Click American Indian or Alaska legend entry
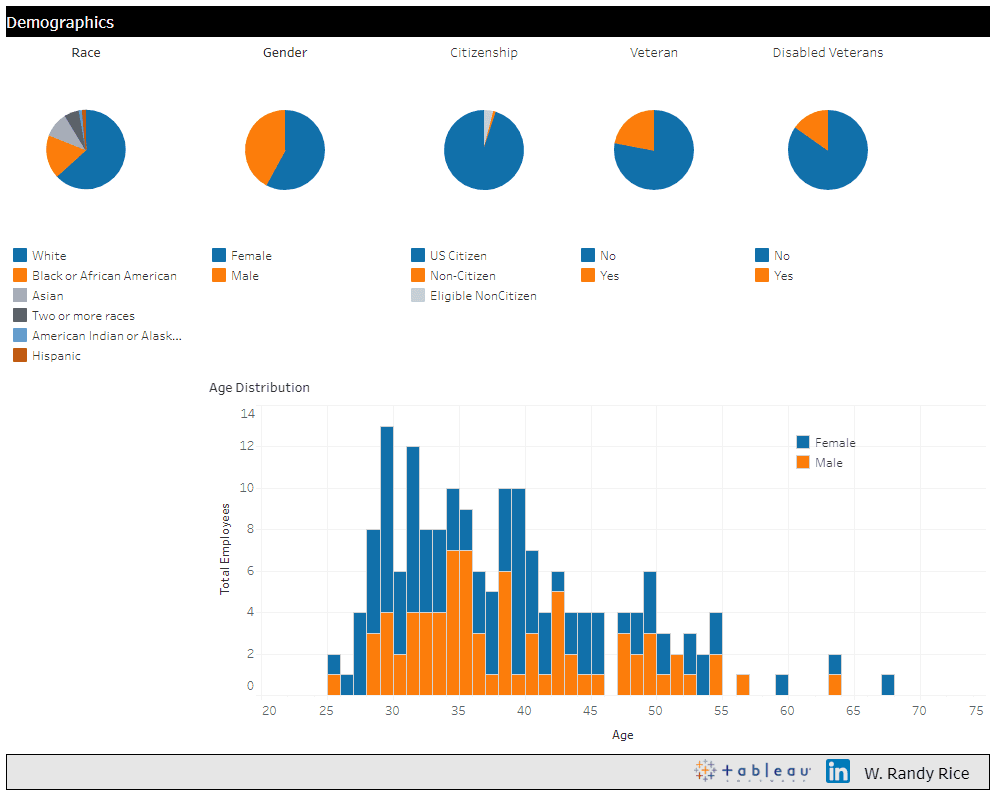Screen dimensions: 995x795 coord(106,336)
